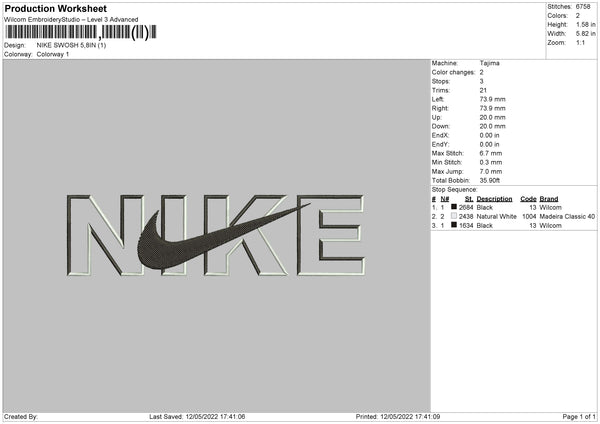Click the Total Bobbin value 35.90ft

[490, 180]
